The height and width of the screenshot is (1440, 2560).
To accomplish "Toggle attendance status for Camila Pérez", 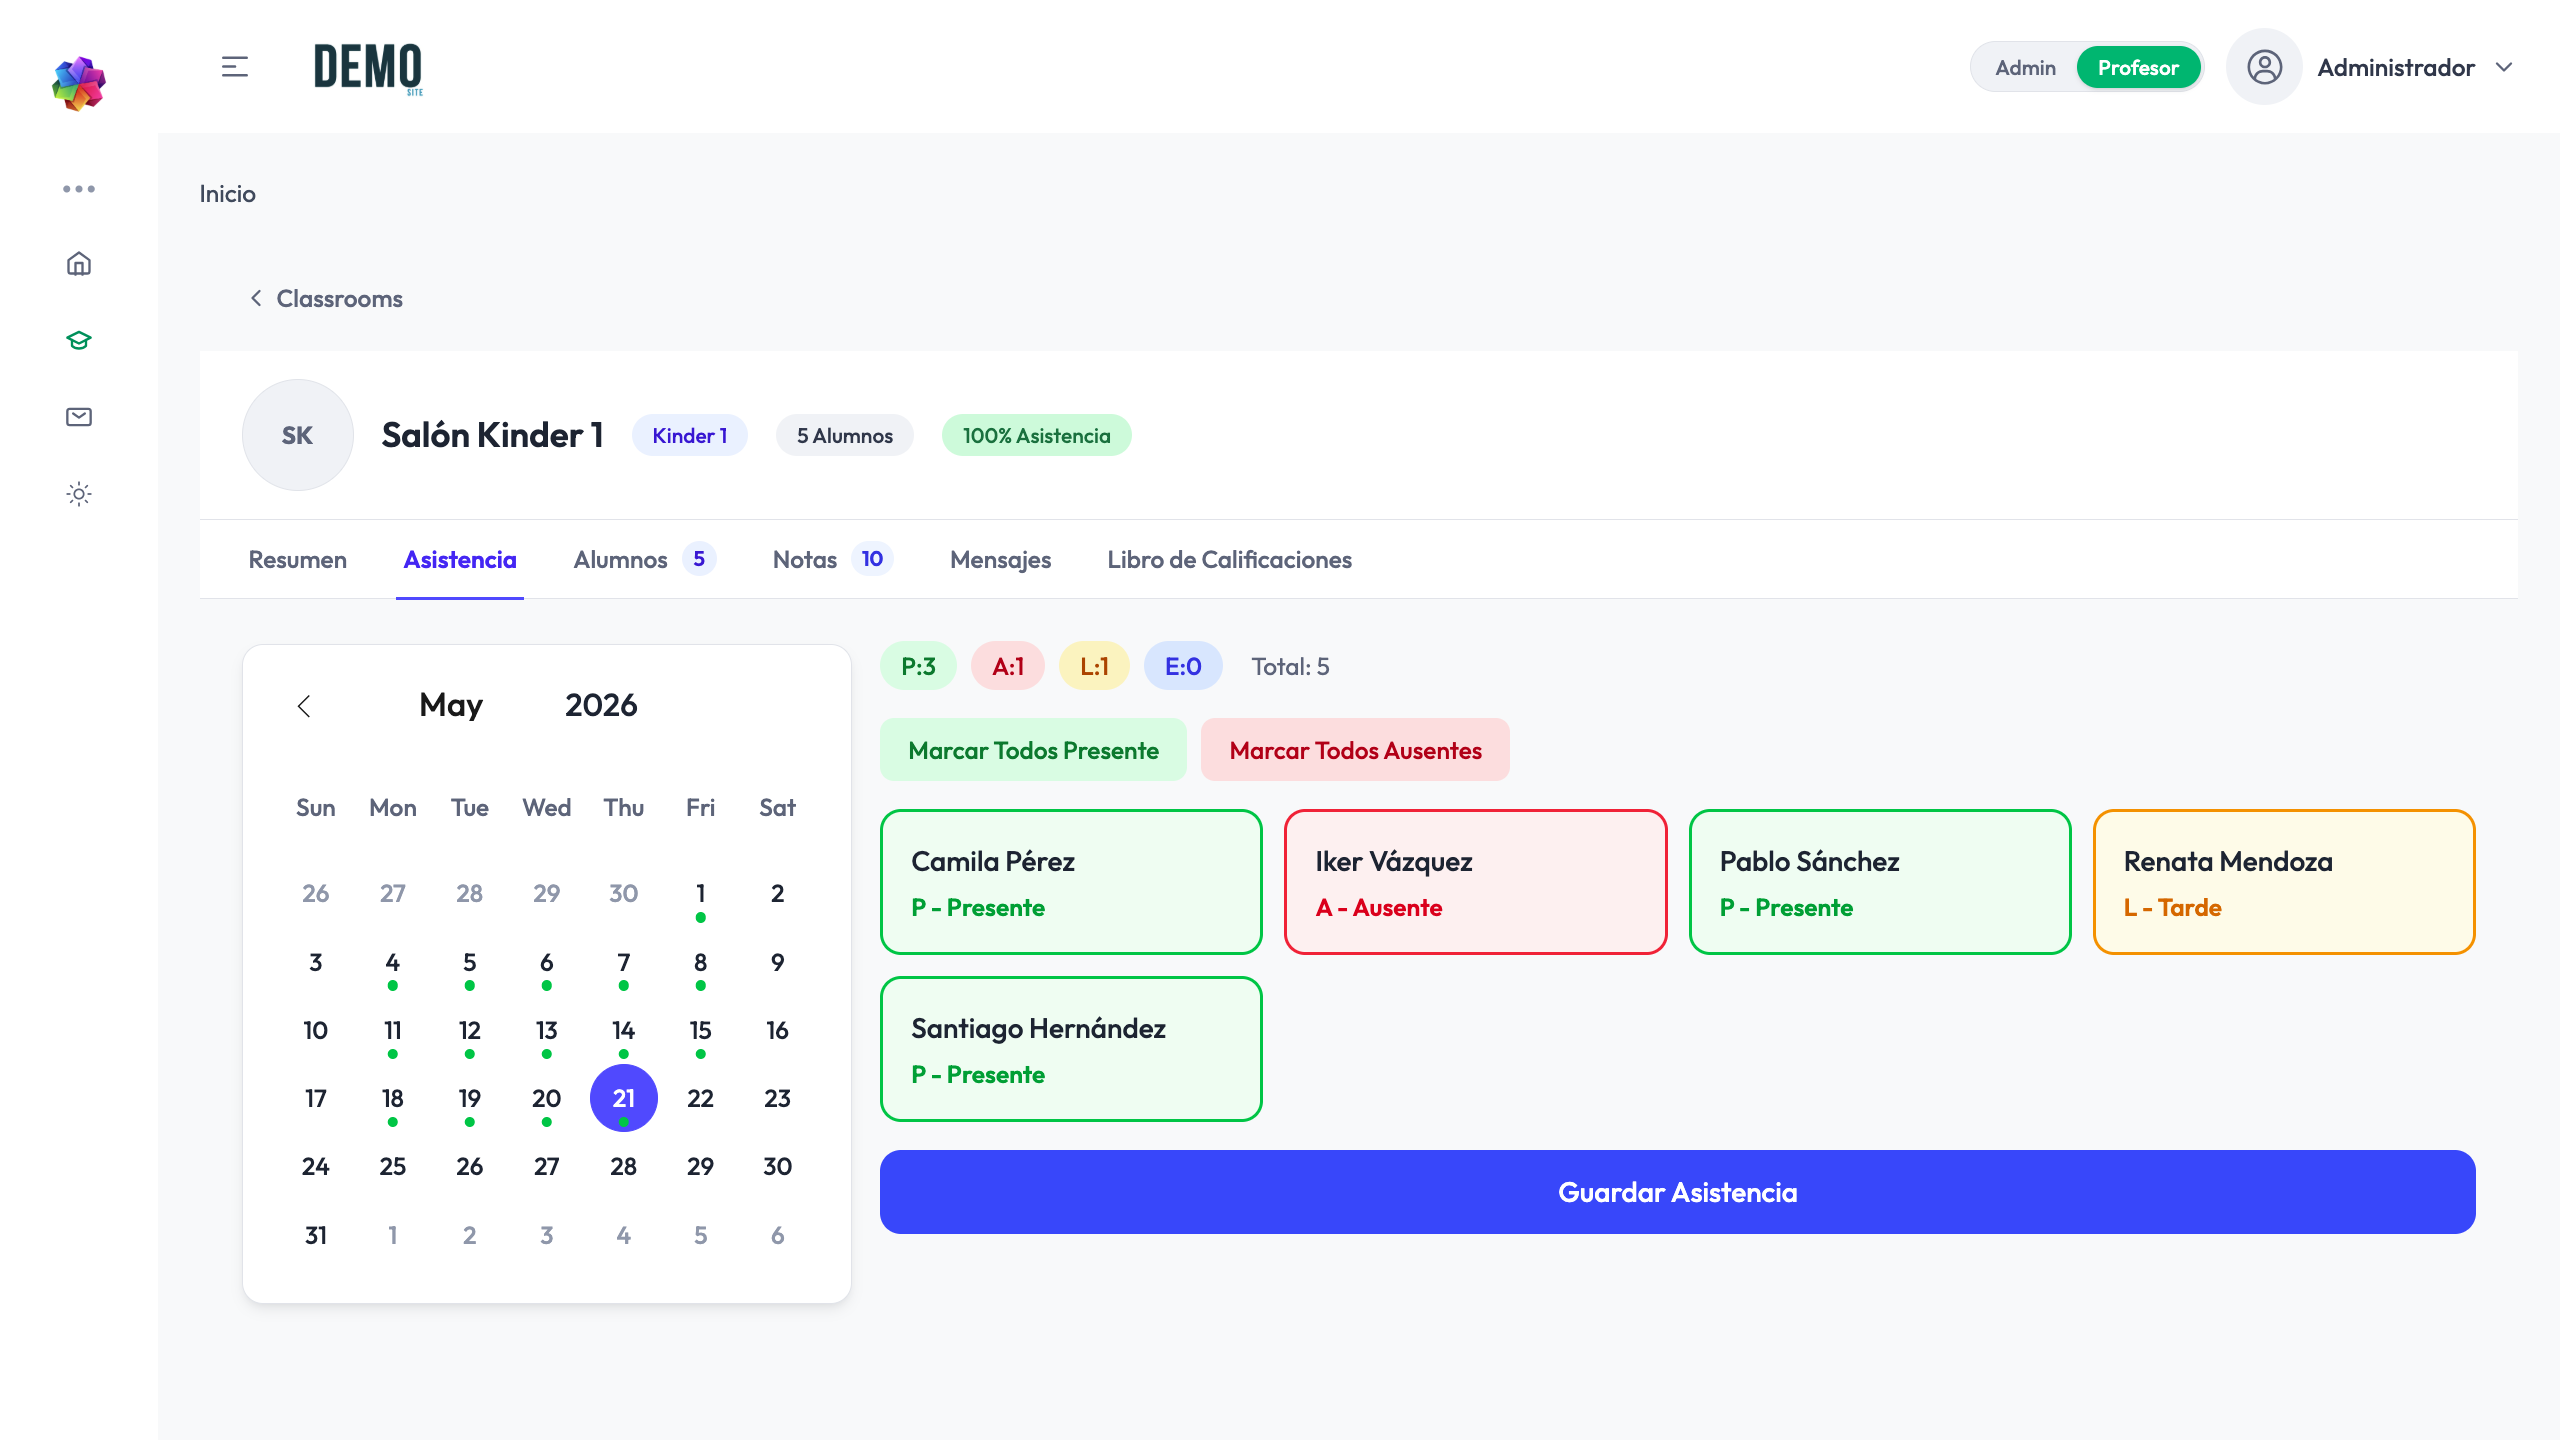I will (1071, 882).
